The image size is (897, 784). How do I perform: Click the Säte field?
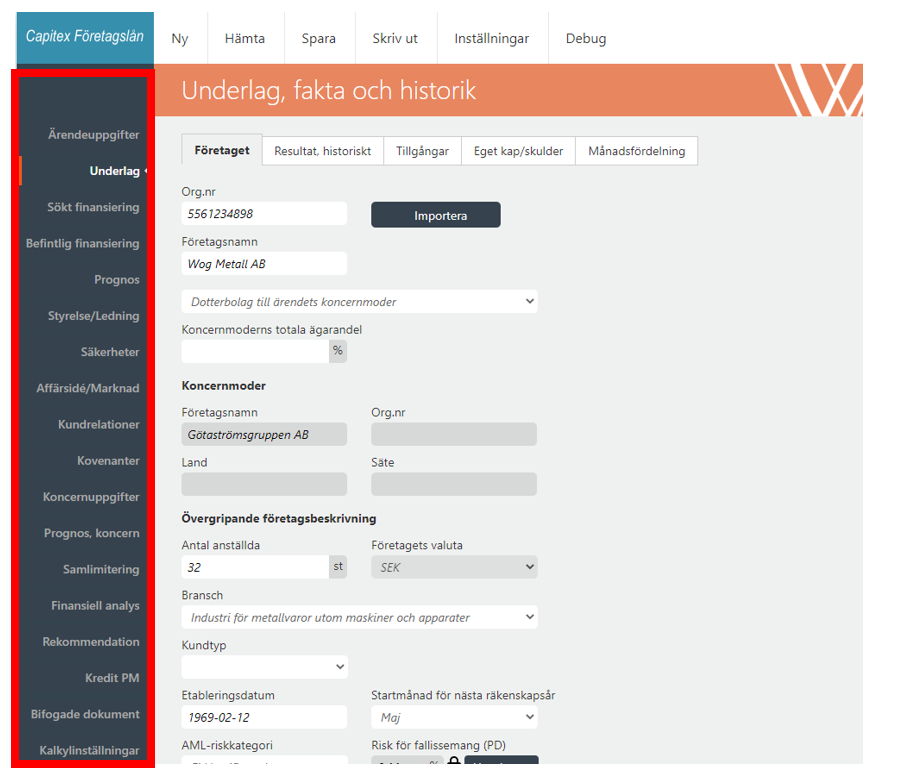(x=454, y=484)
